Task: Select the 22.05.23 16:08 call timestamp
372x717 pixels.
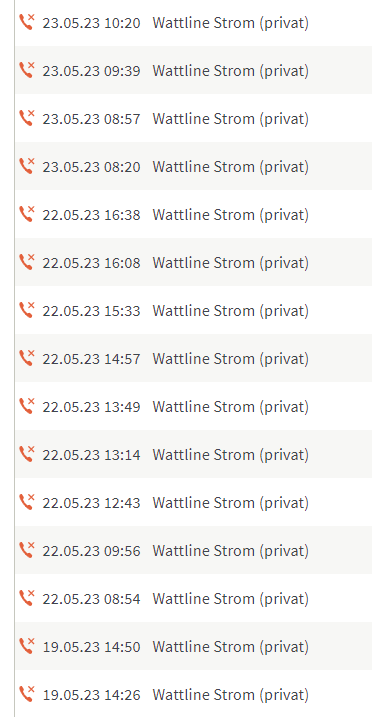Action: 91,263
